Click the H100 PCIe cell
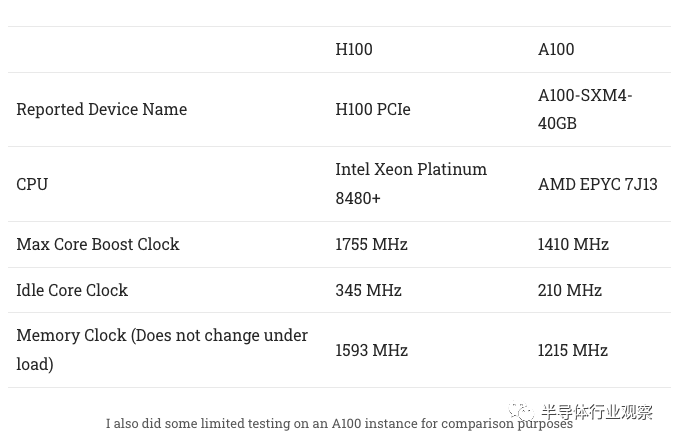Screen dimensions: 674x441 pos(373,109)
